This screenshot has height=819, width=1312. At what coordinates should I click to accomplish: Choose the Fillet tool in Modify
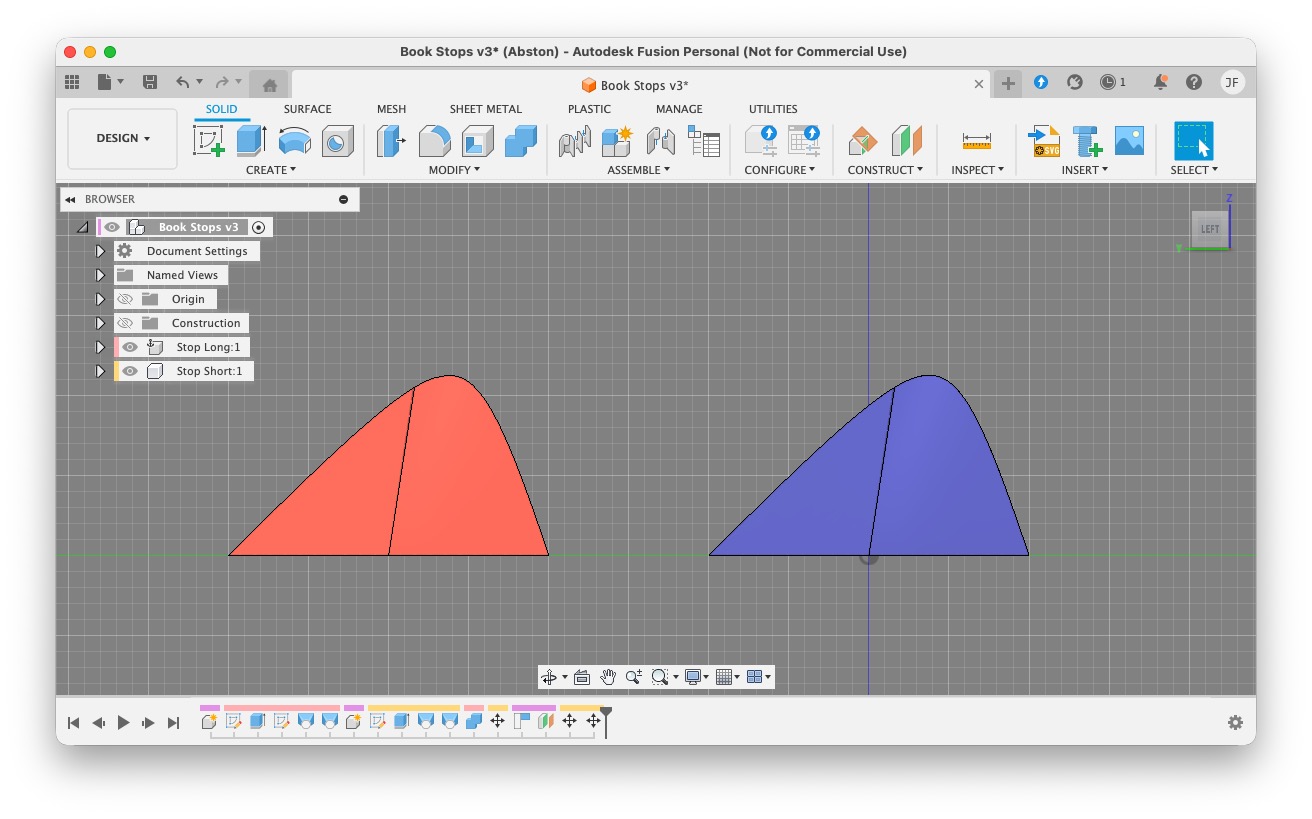point(434,141)
